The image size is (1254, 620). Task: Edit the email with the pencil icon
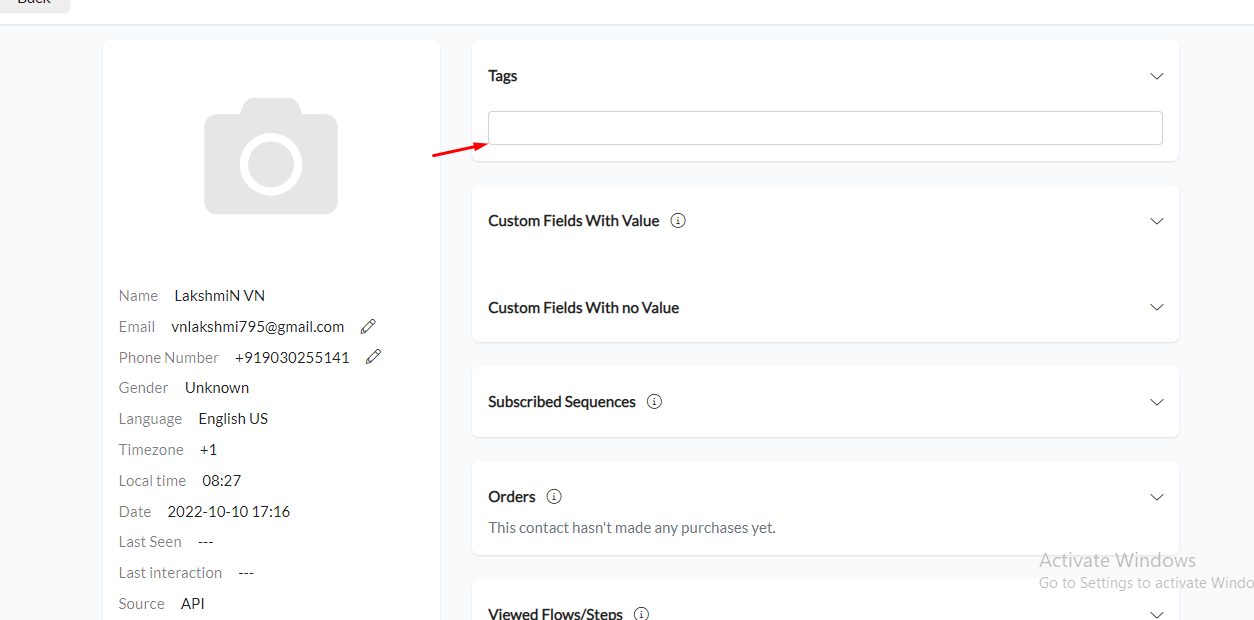click(x=368, y=326)
